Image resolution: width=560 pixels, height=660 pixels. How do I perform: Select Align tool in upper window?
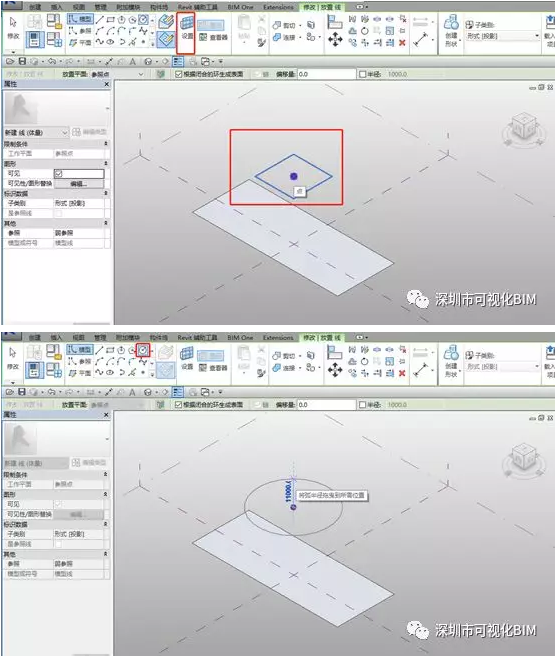(x=335, y=22)
